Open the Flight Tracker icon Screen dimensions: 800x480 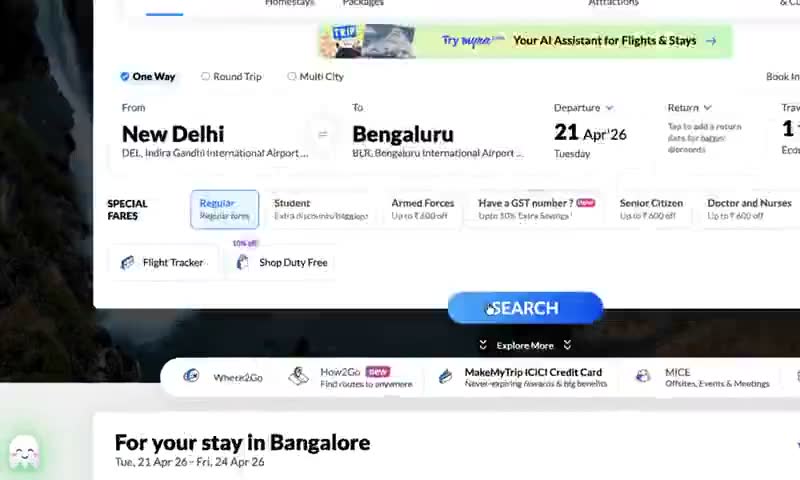(127, 262)
